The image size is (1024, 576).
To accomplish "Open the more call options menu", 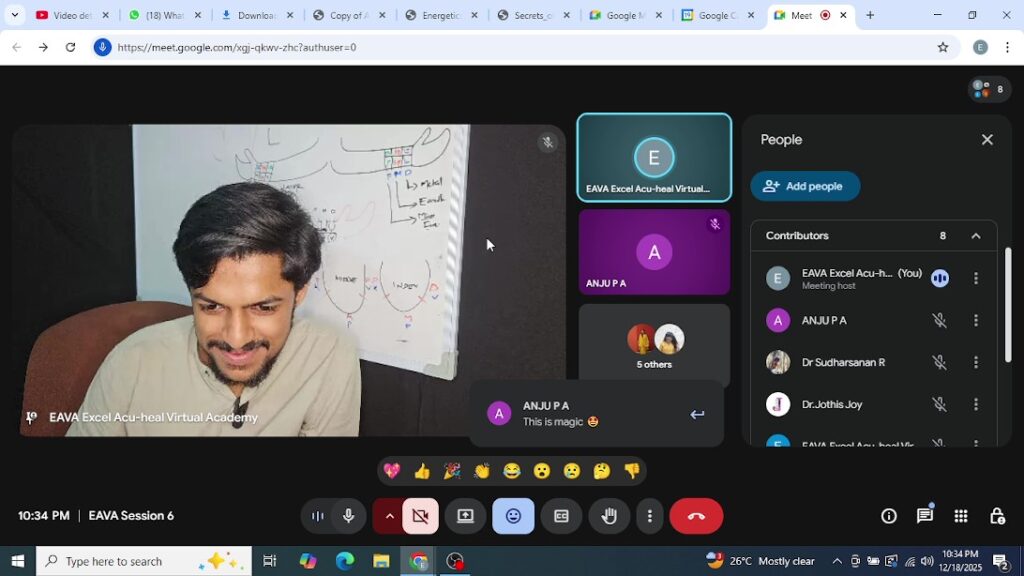I will coord(649,516).
